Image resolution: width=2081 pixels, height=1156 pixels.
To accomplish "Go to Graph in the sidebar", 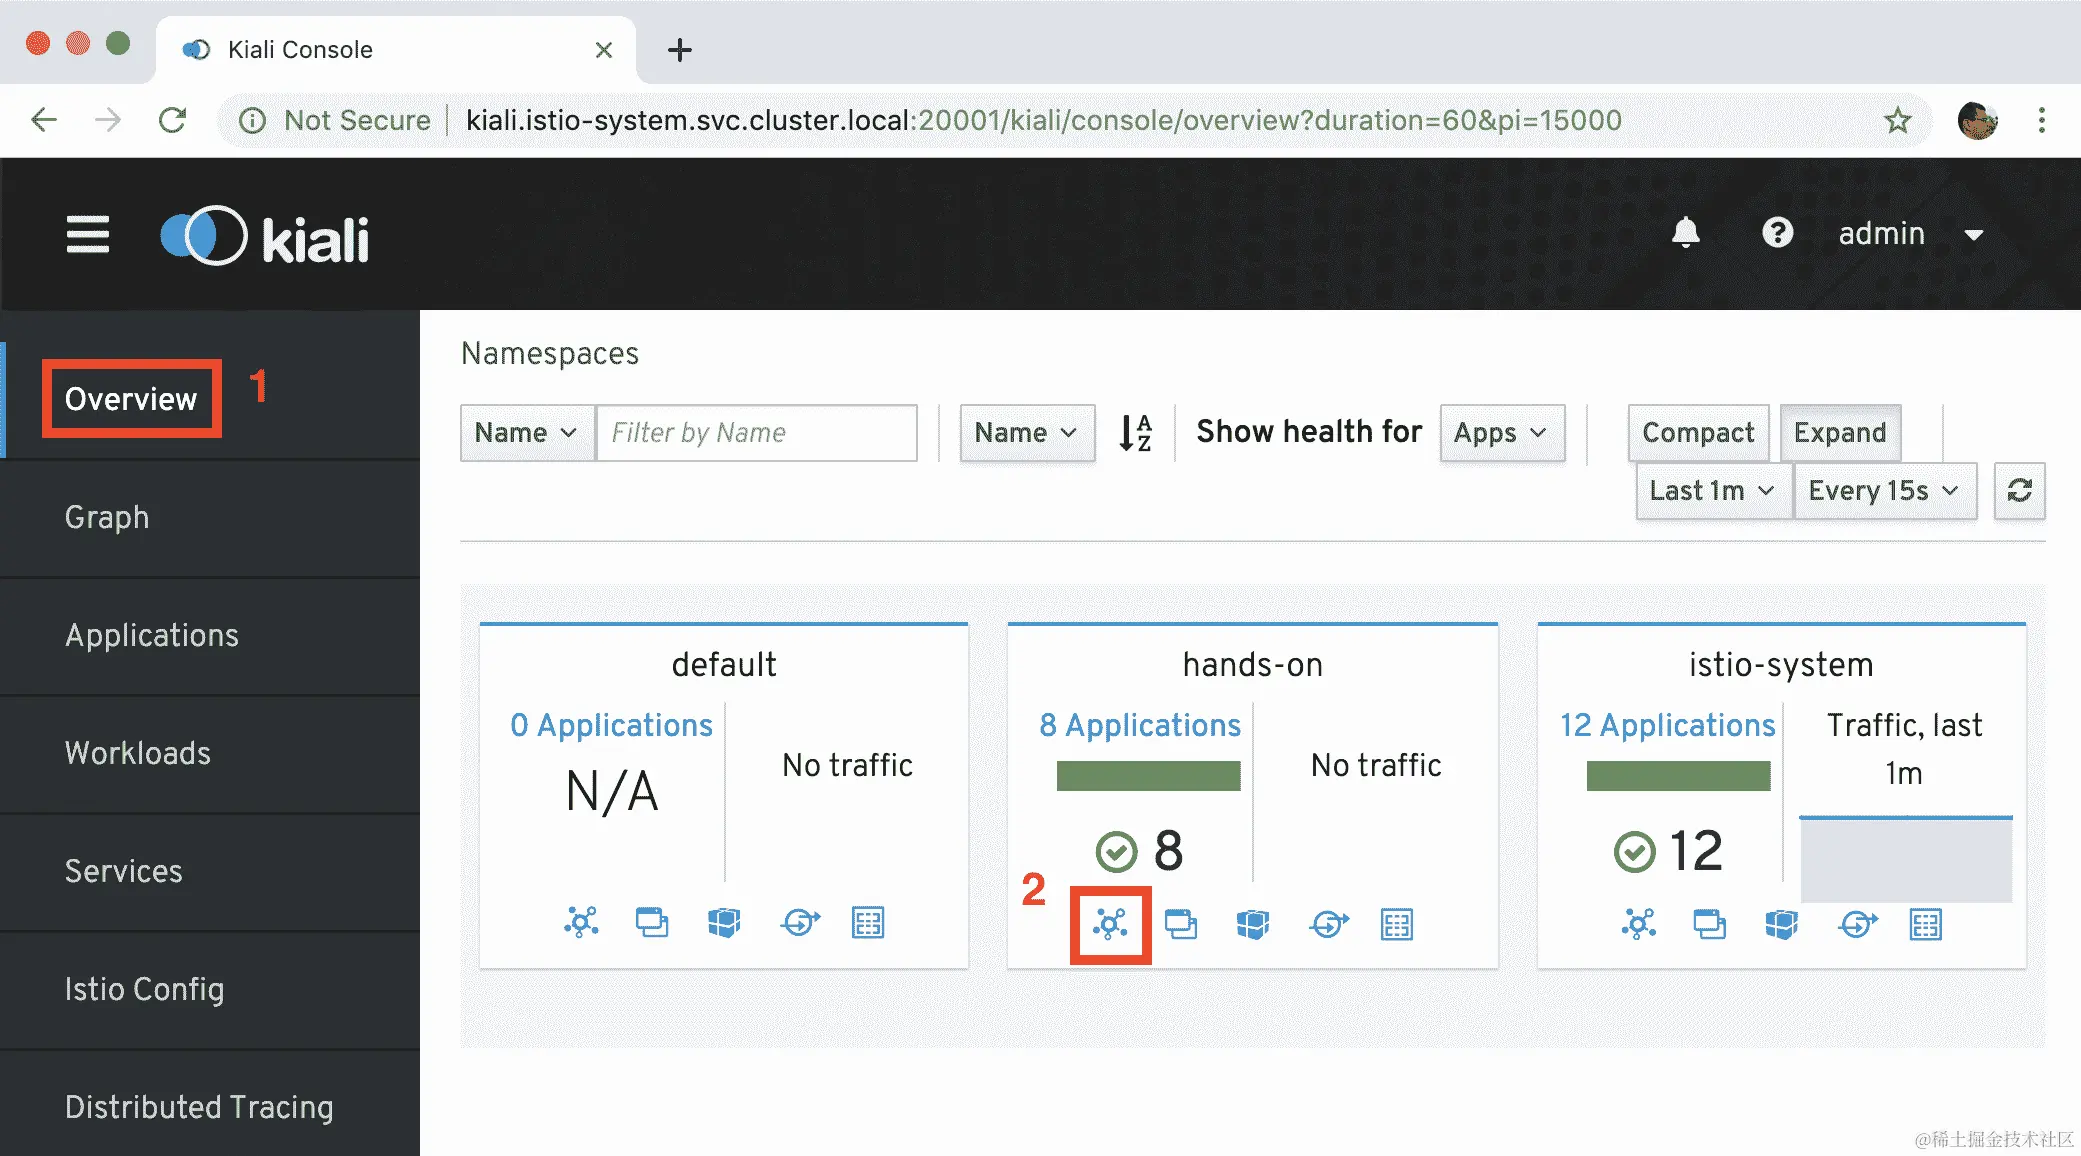I will pyautogui.click(x=107, y=517).
